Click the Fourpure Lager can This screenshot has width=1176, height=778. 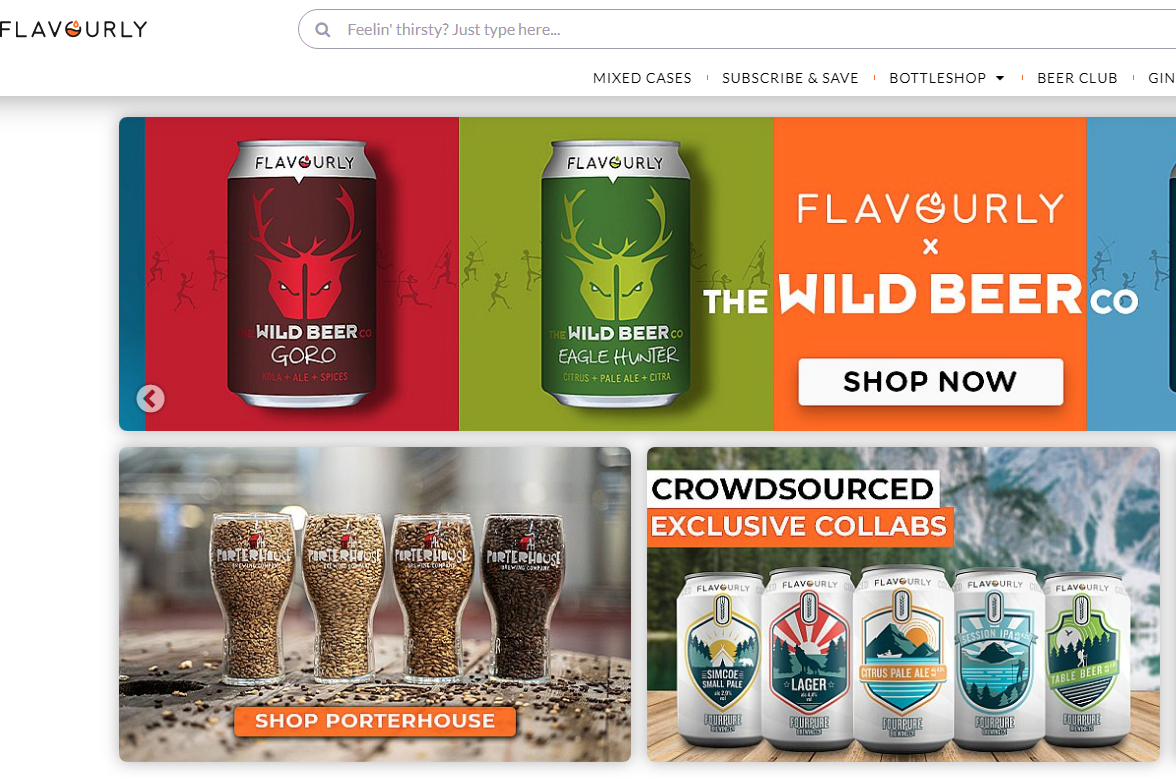(808, 658)
